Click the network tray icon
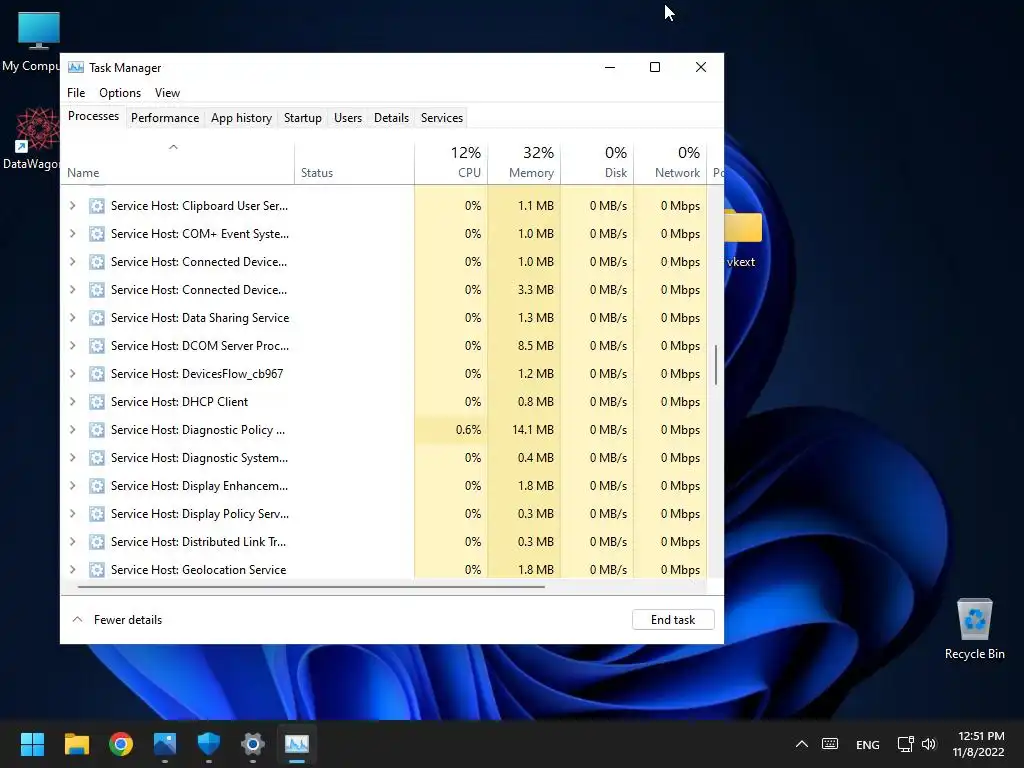Image resolution: width=1024 pixels, height=768 pixels. click(x=905, y=744)
